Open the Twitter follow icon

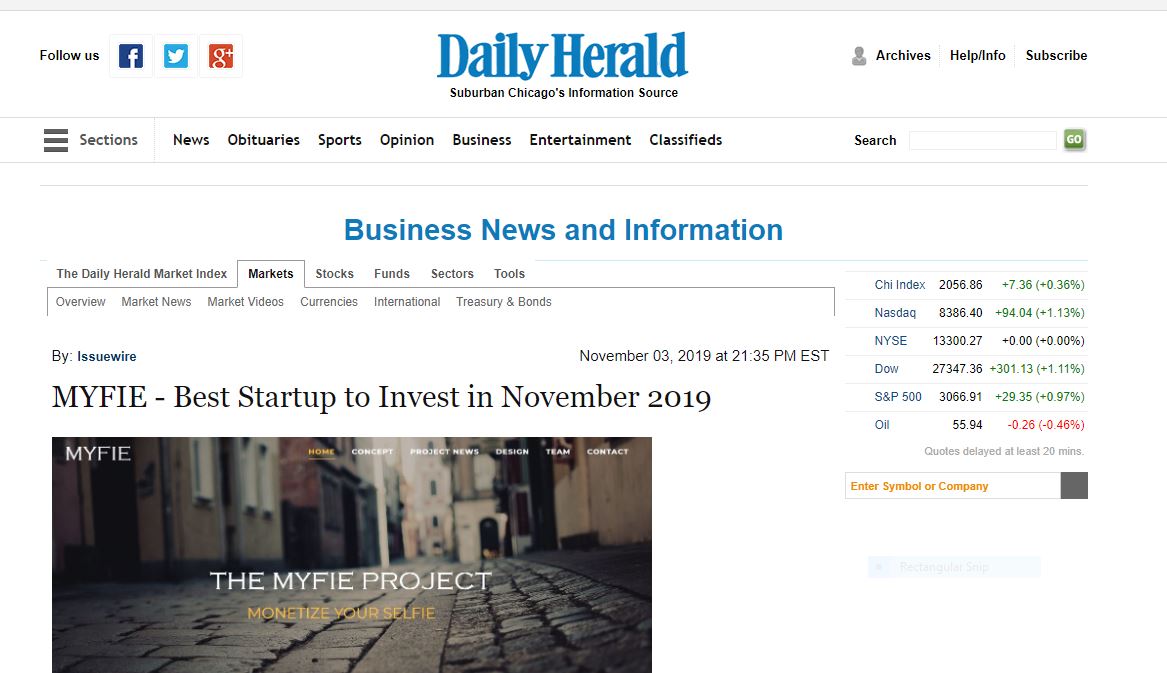tap(176, 56)
